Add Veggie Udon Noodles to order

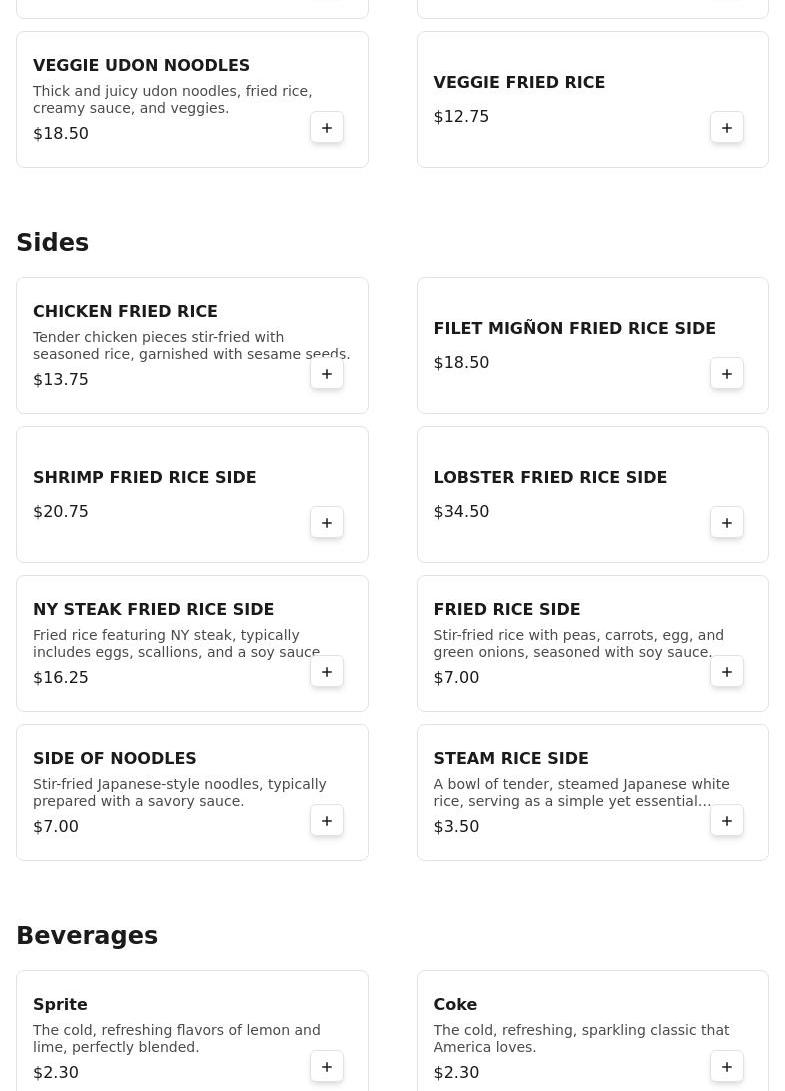[326, 127]
